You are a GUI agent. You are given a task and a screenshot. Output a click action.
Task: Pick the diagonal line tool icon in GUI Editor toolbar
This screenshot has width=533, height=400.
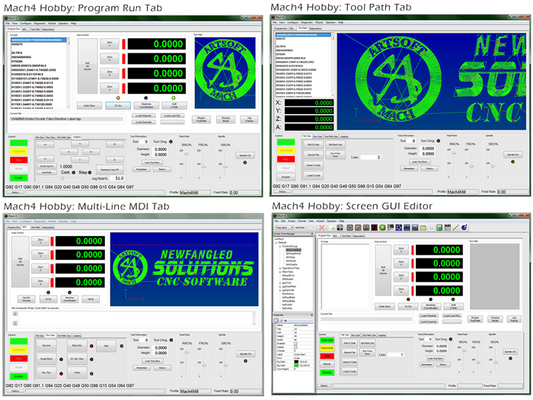(x=456, y=227)
